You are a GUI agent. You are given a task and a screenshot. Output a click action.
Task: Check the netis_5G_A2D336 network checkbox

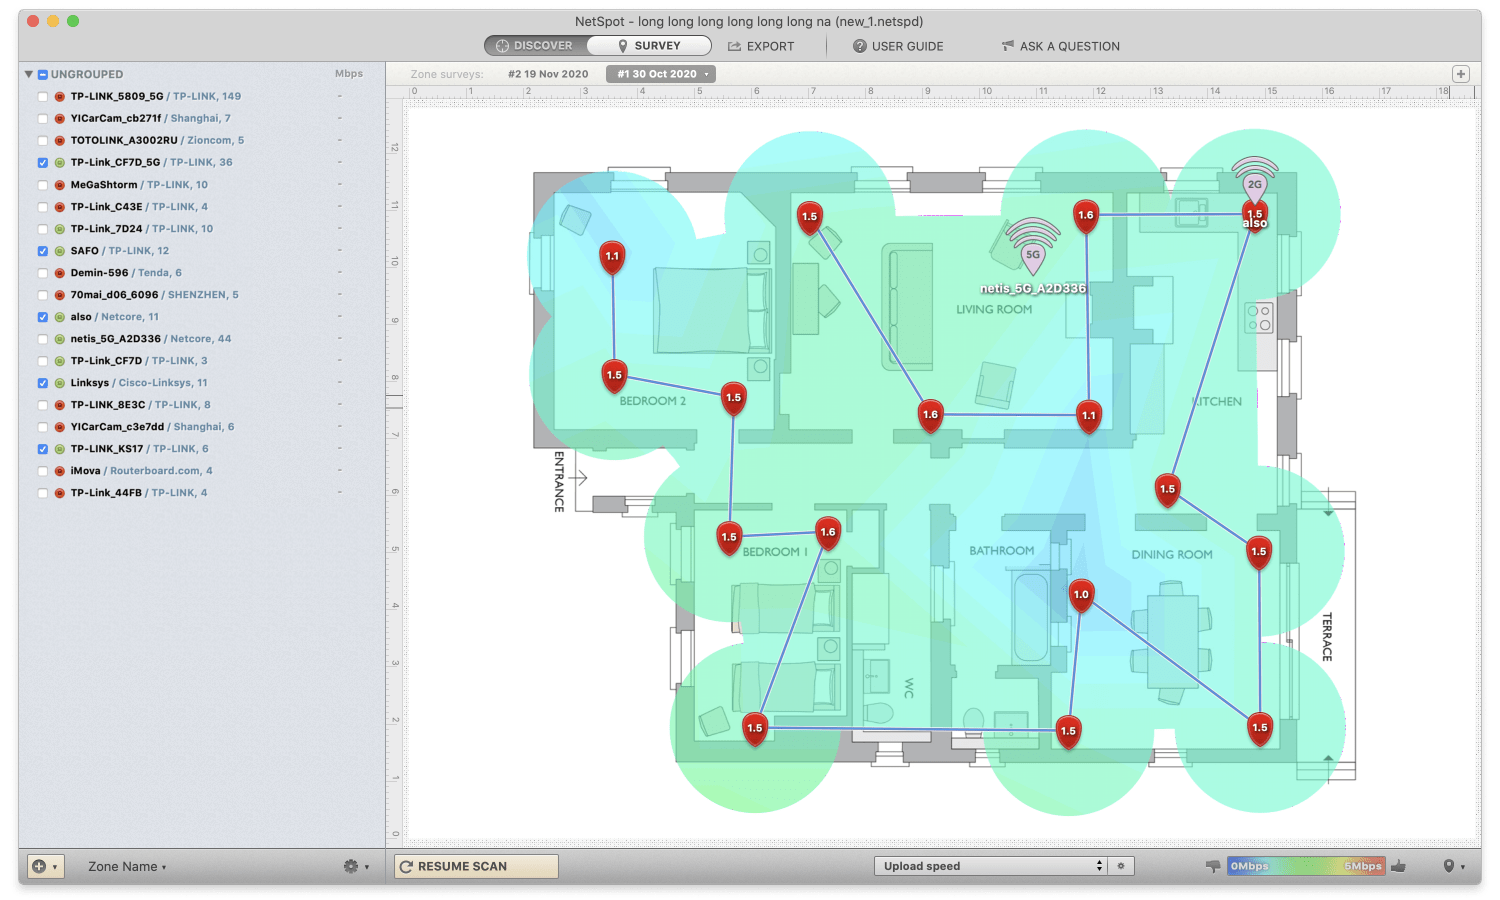pyautogui.click(x=43, y=339)
